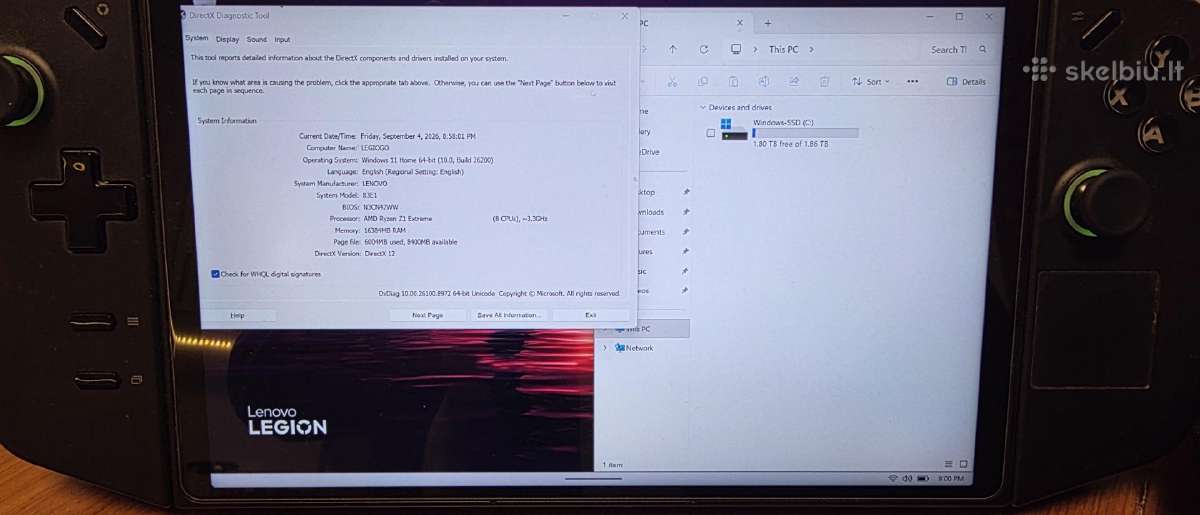Select This PC in the navigation pane

(643, 328)
